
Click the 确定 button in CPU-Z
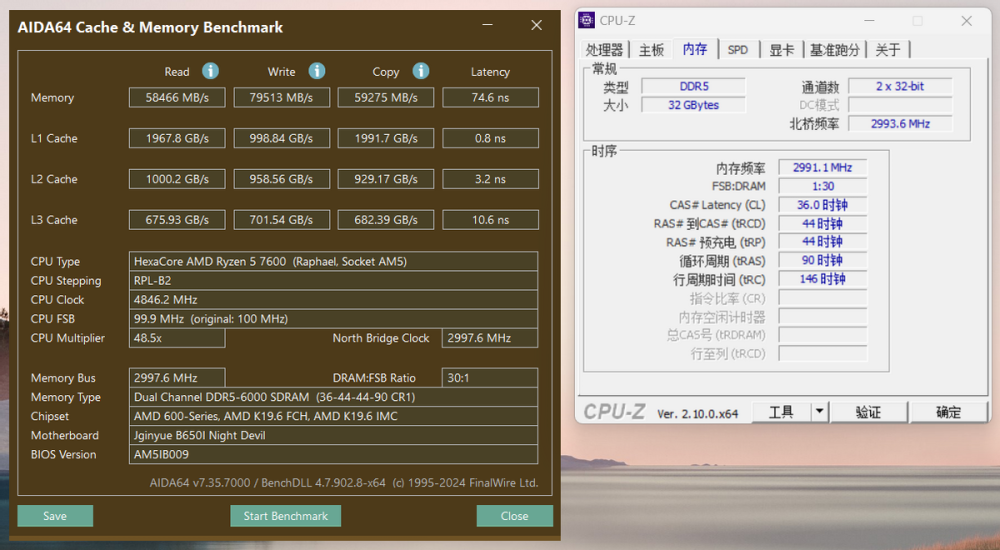click(948, 412)
